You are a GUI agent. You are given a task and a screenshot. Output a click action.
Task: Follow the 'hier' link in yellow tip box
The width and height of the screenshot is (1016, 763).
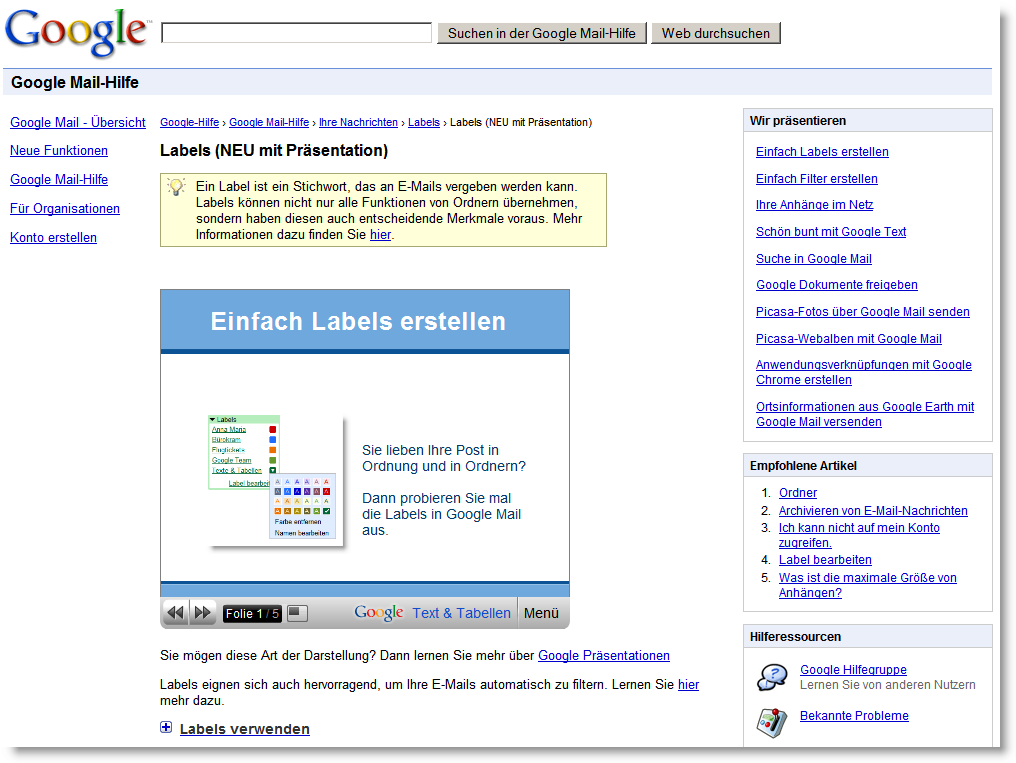pos(380,234)
